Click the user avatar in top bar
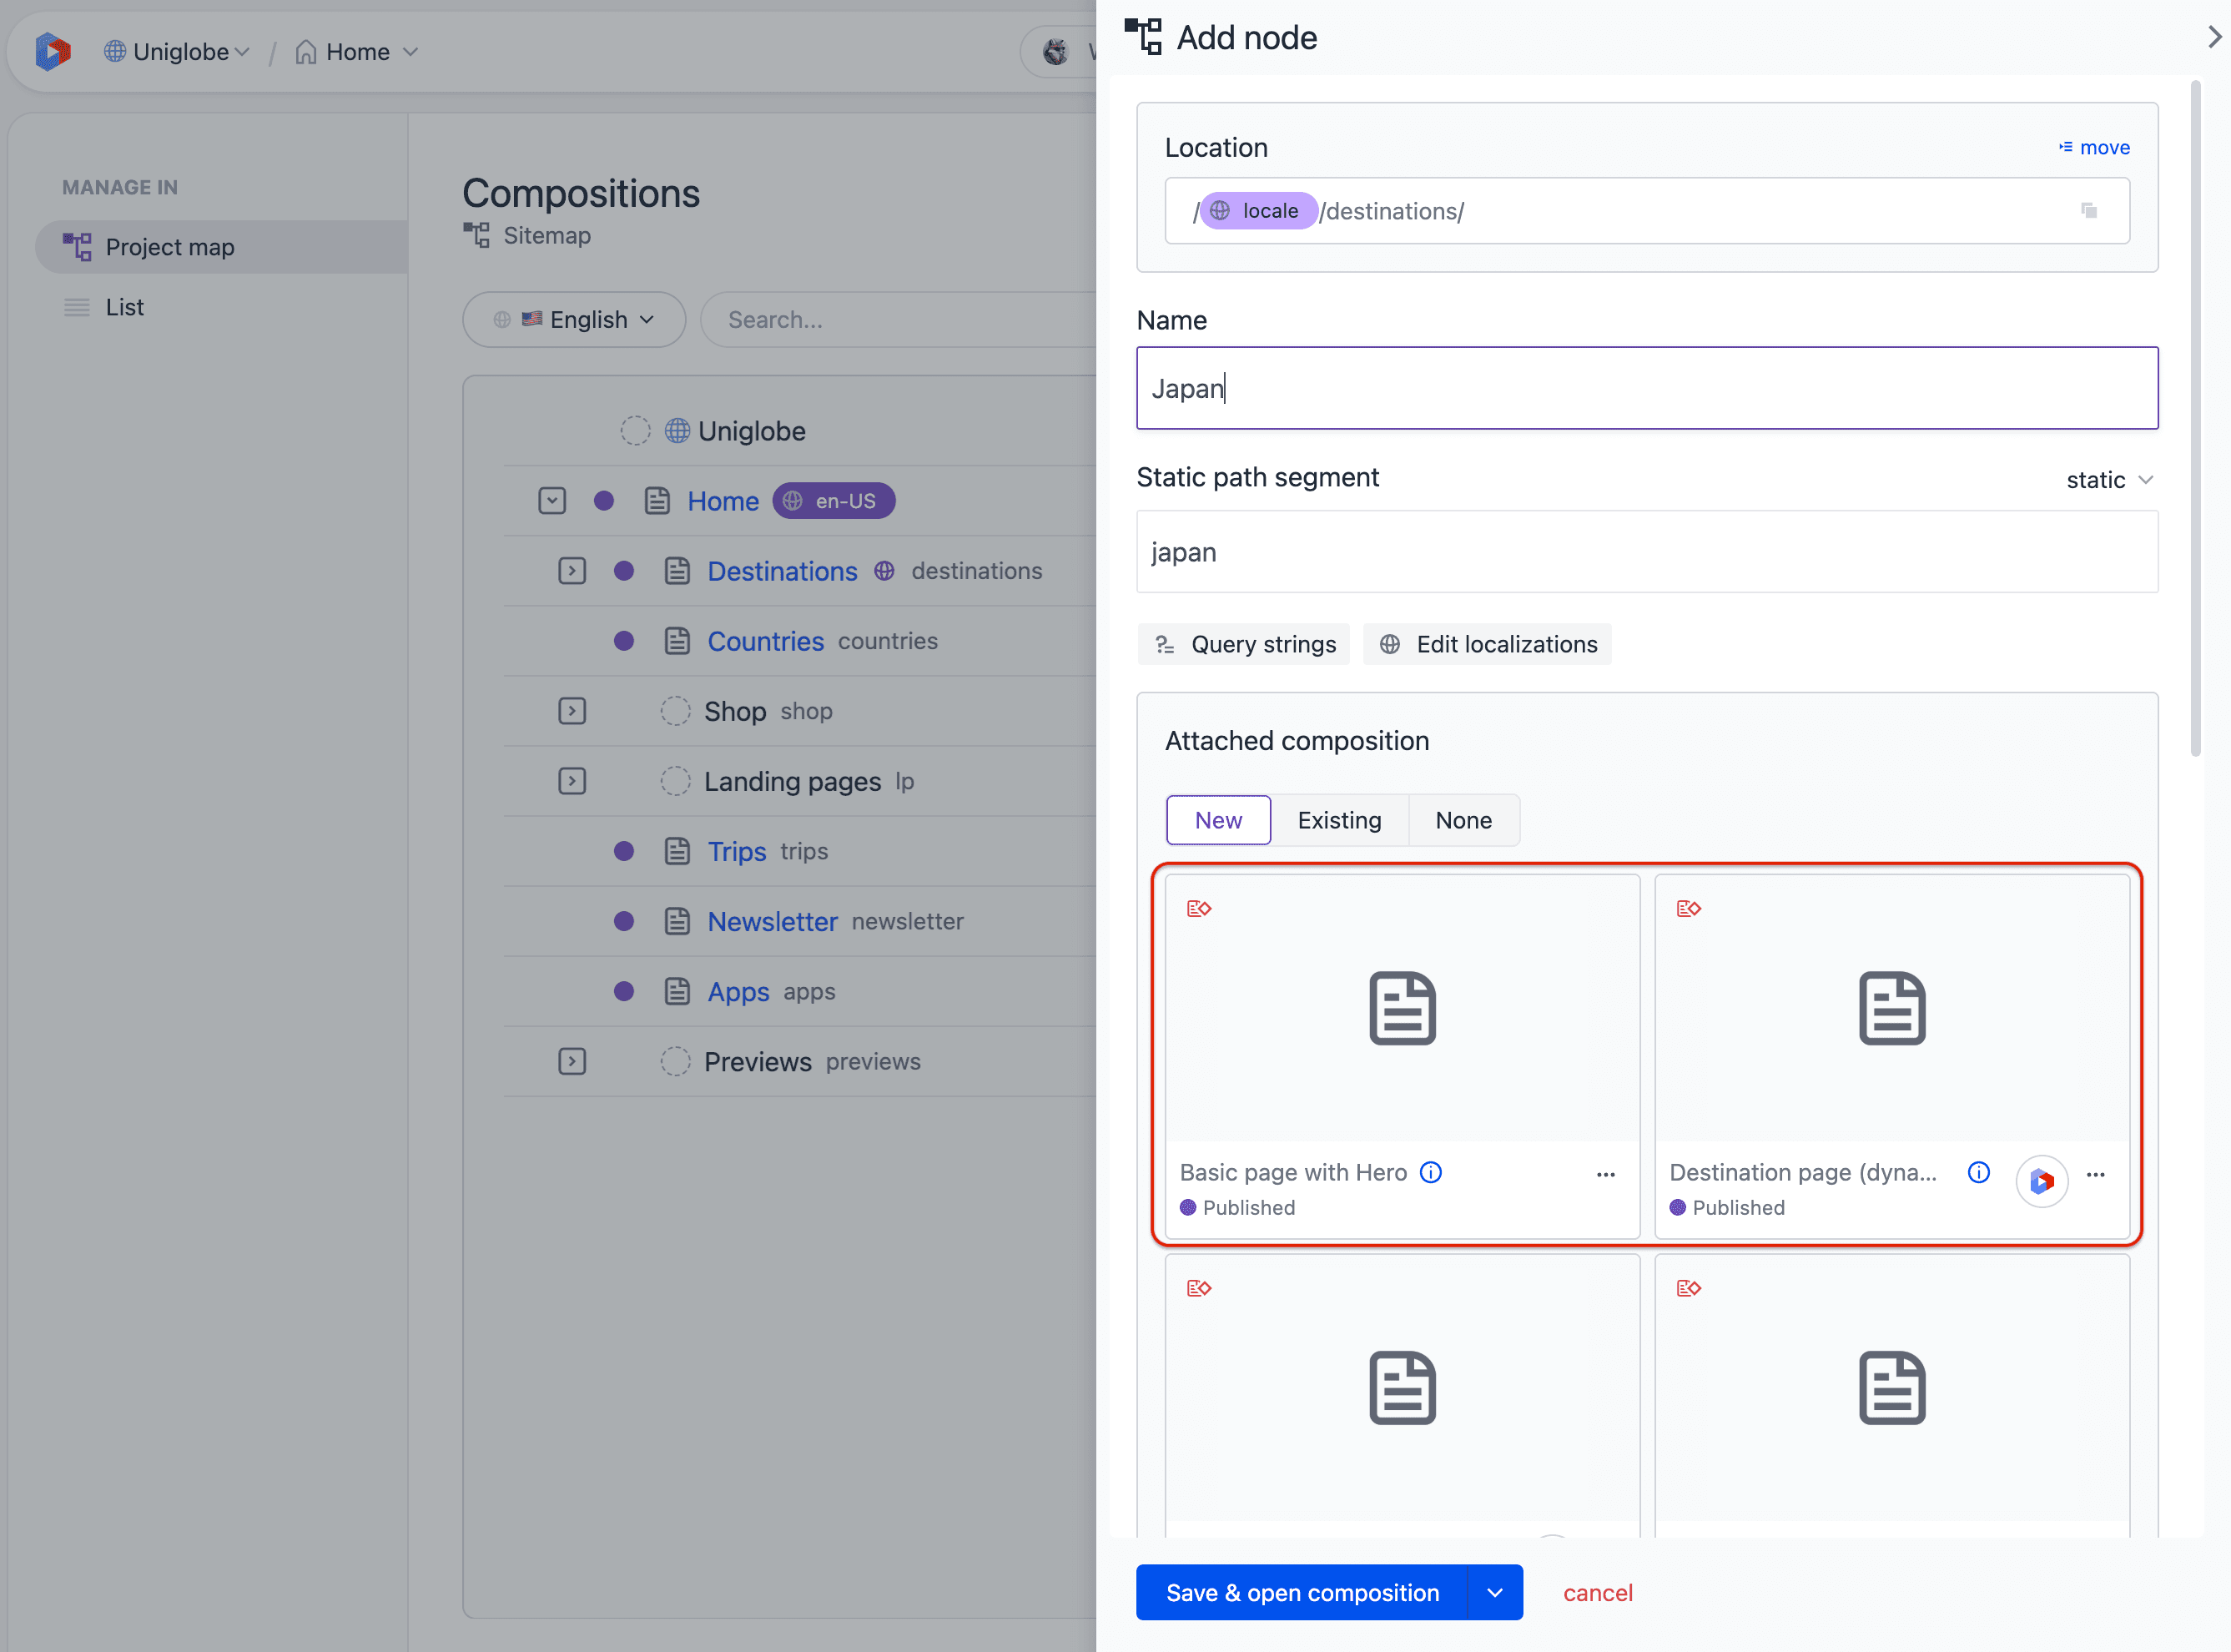Image resolution: width=2231 pixels, height=1652 pixels. [x=1056, y=51]
